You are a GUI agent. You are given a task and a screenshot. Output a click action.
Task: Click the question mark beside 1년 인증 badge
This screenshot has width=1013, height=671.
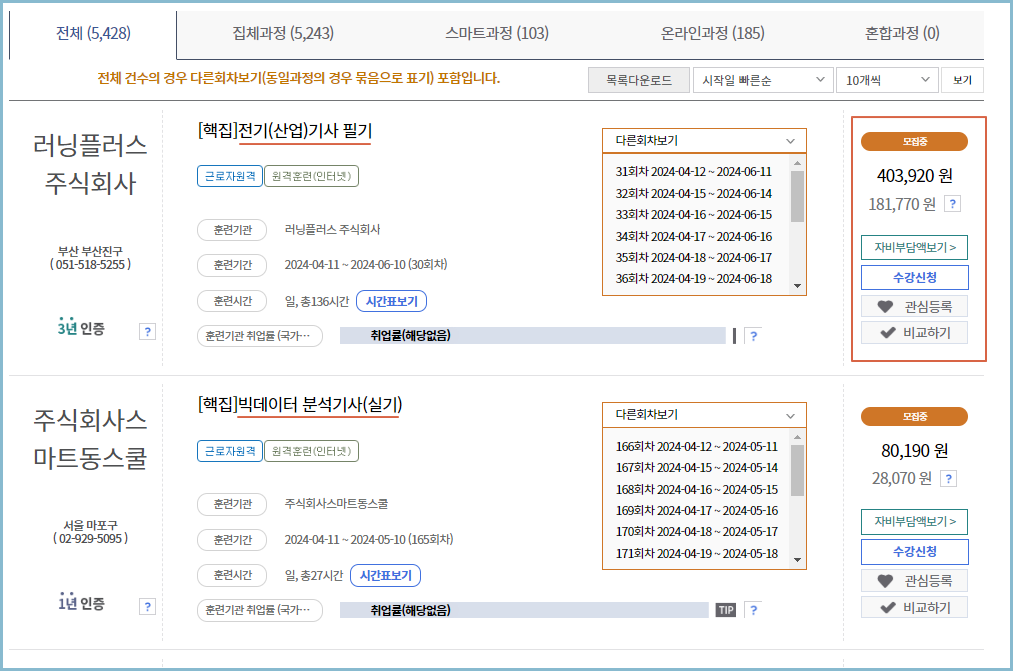coord(147,605)
